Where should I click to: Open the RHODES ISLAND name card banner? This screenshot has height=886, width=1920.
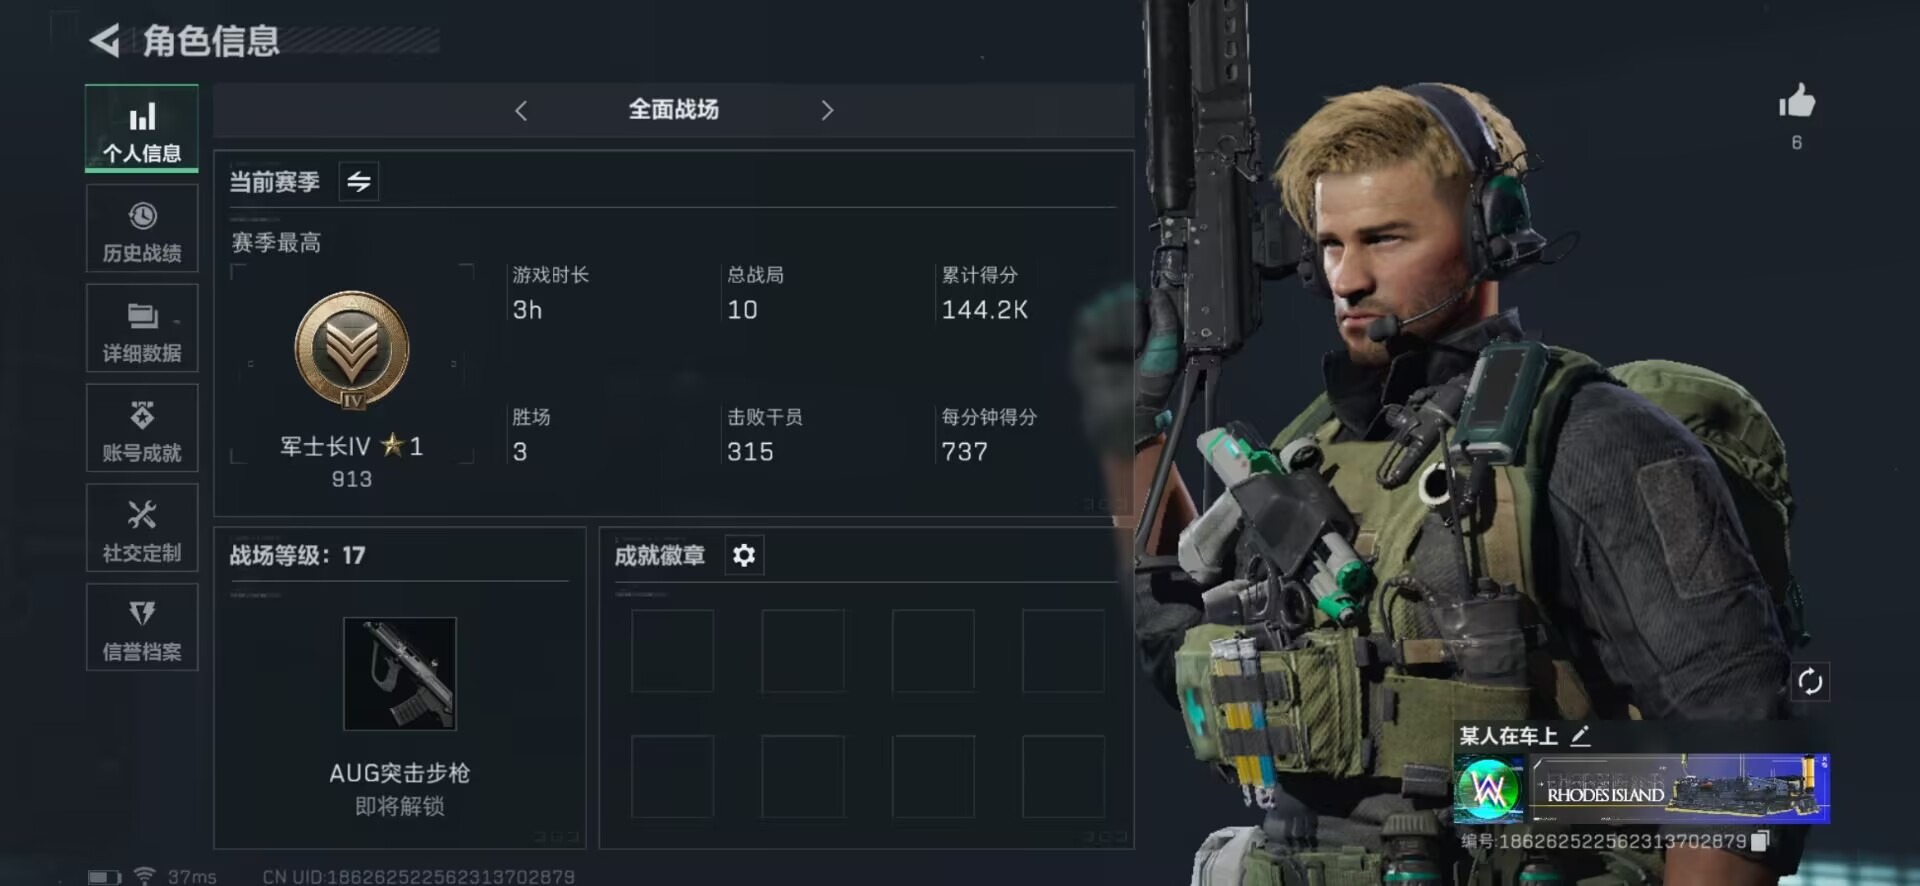(1680, 789)
